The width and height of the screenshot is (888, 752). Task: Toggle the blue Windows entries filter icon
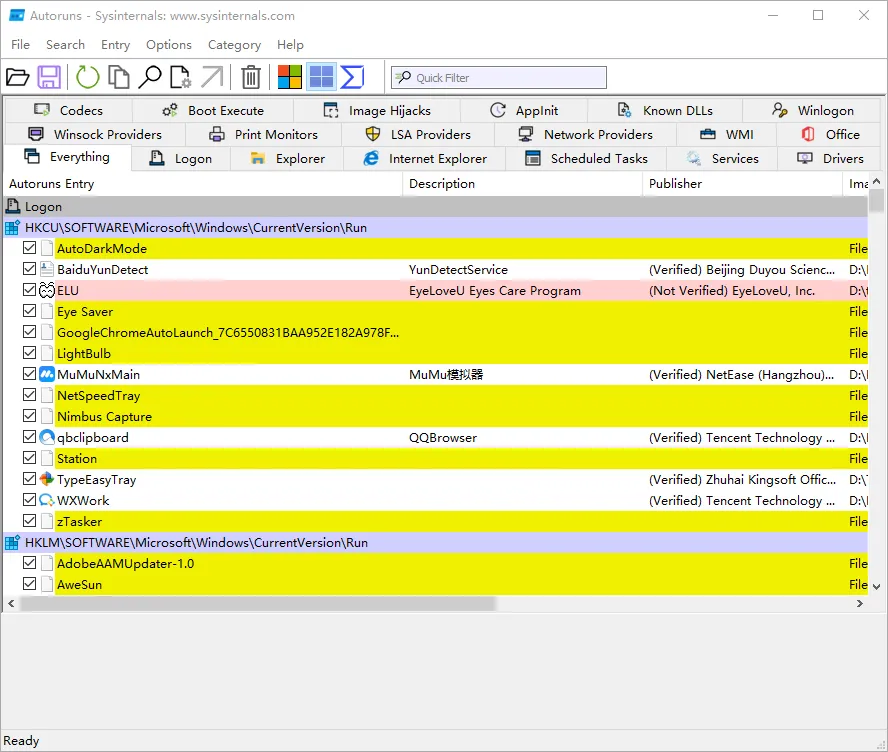click(321, 77)
